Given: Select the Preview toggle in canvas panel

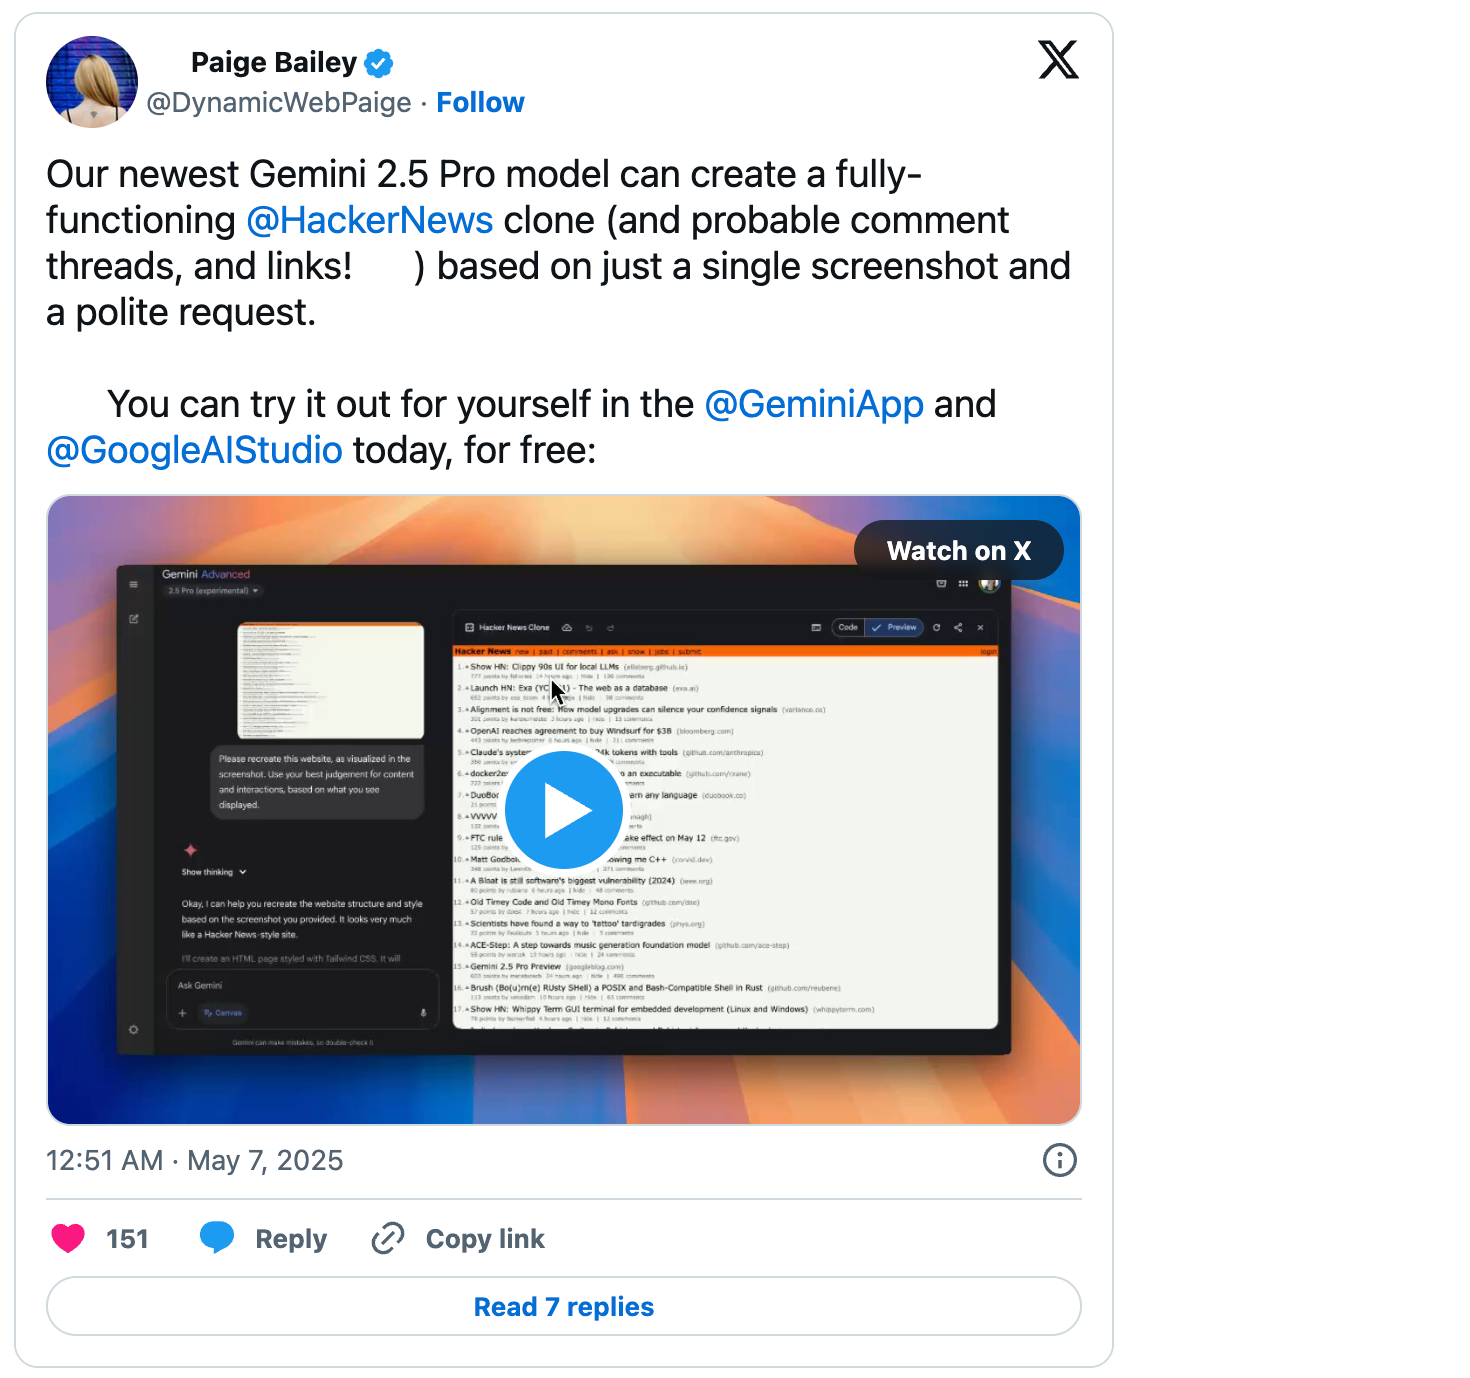Looking at the screenshot, I should (895, 628).
